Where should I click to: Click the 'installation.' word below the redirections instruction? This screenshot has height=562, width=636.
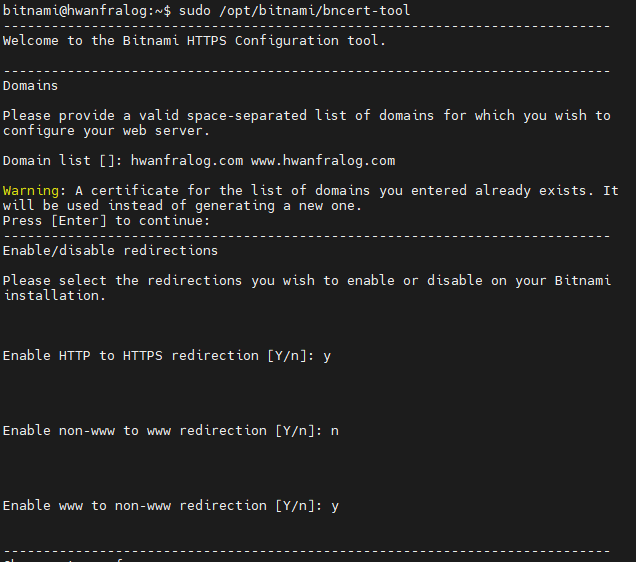click(x=54, y=295)
